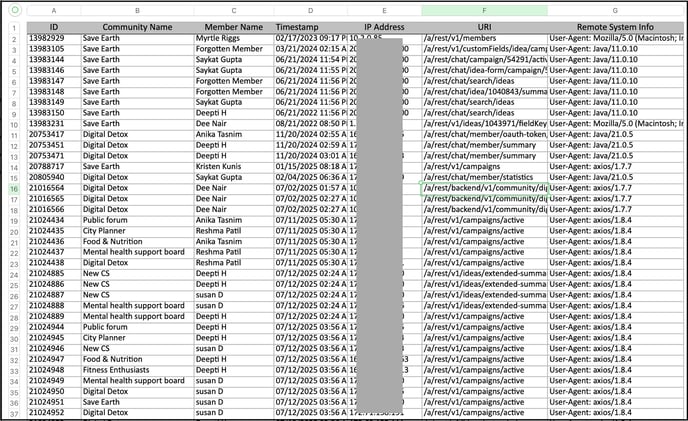
Task: Select Anika Tasnim cell in row 11
Action: 234,134
